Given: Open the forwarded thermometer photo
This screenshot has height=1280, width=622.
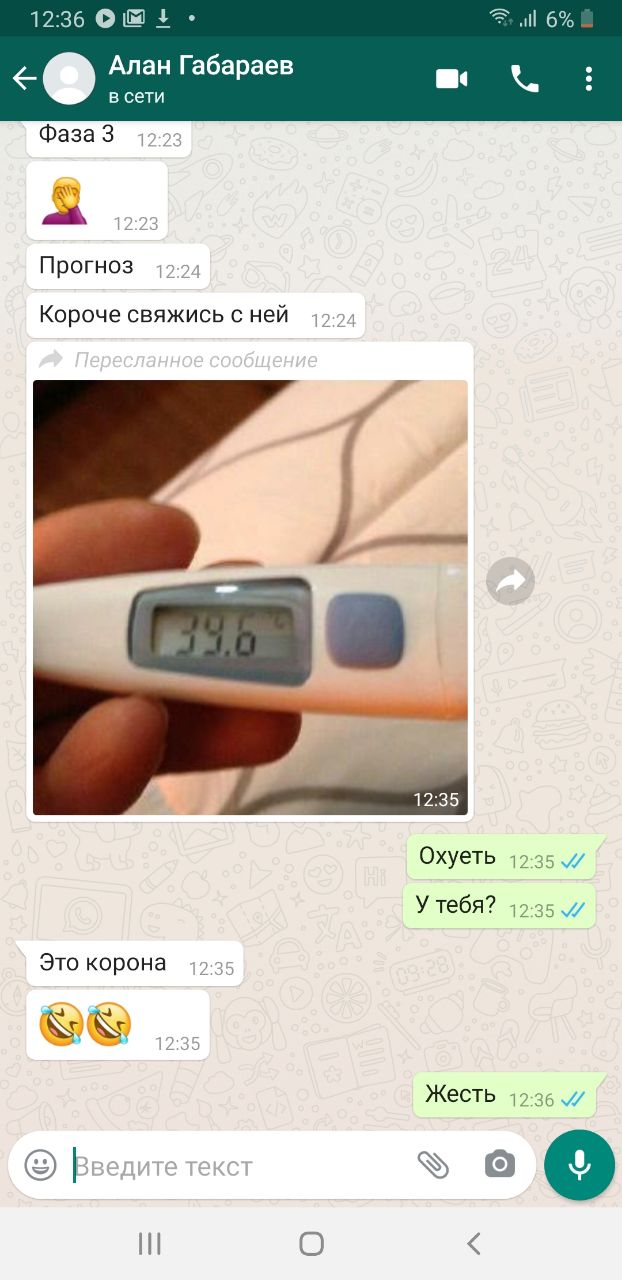Looking at the screenshot, I should tap(250, 597).
